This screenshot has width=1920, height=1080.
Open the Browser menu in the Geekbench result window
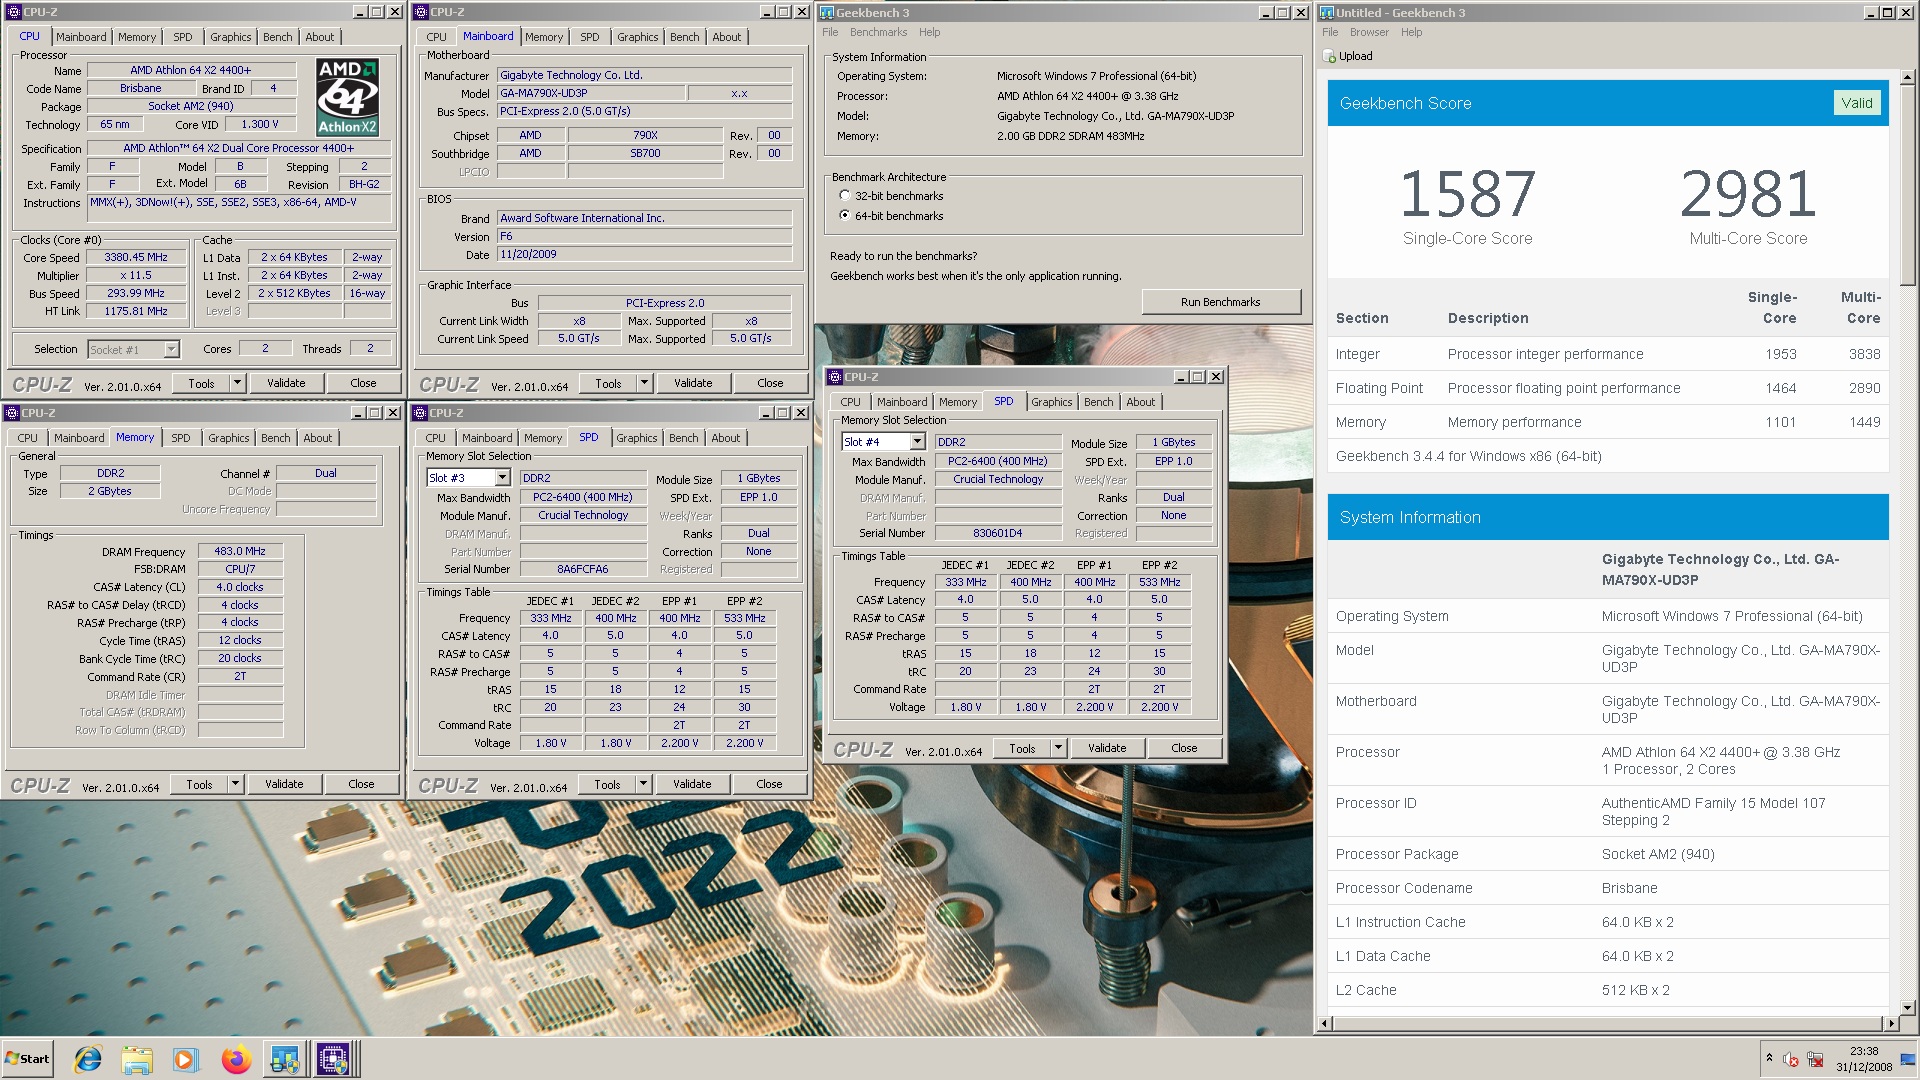(1368, 32)
